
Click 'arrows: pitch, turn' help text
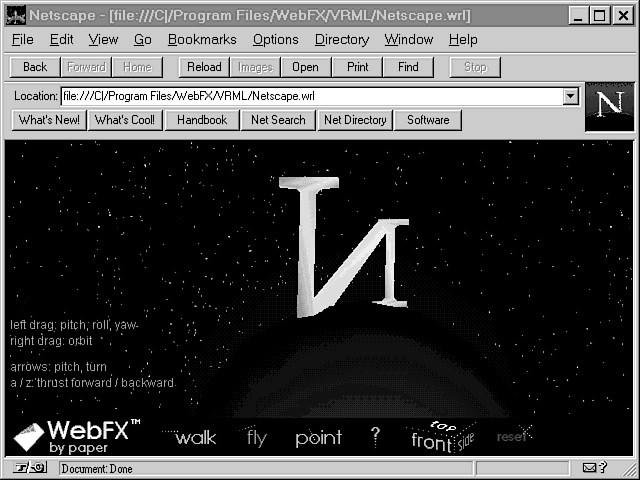coord(58,367)
